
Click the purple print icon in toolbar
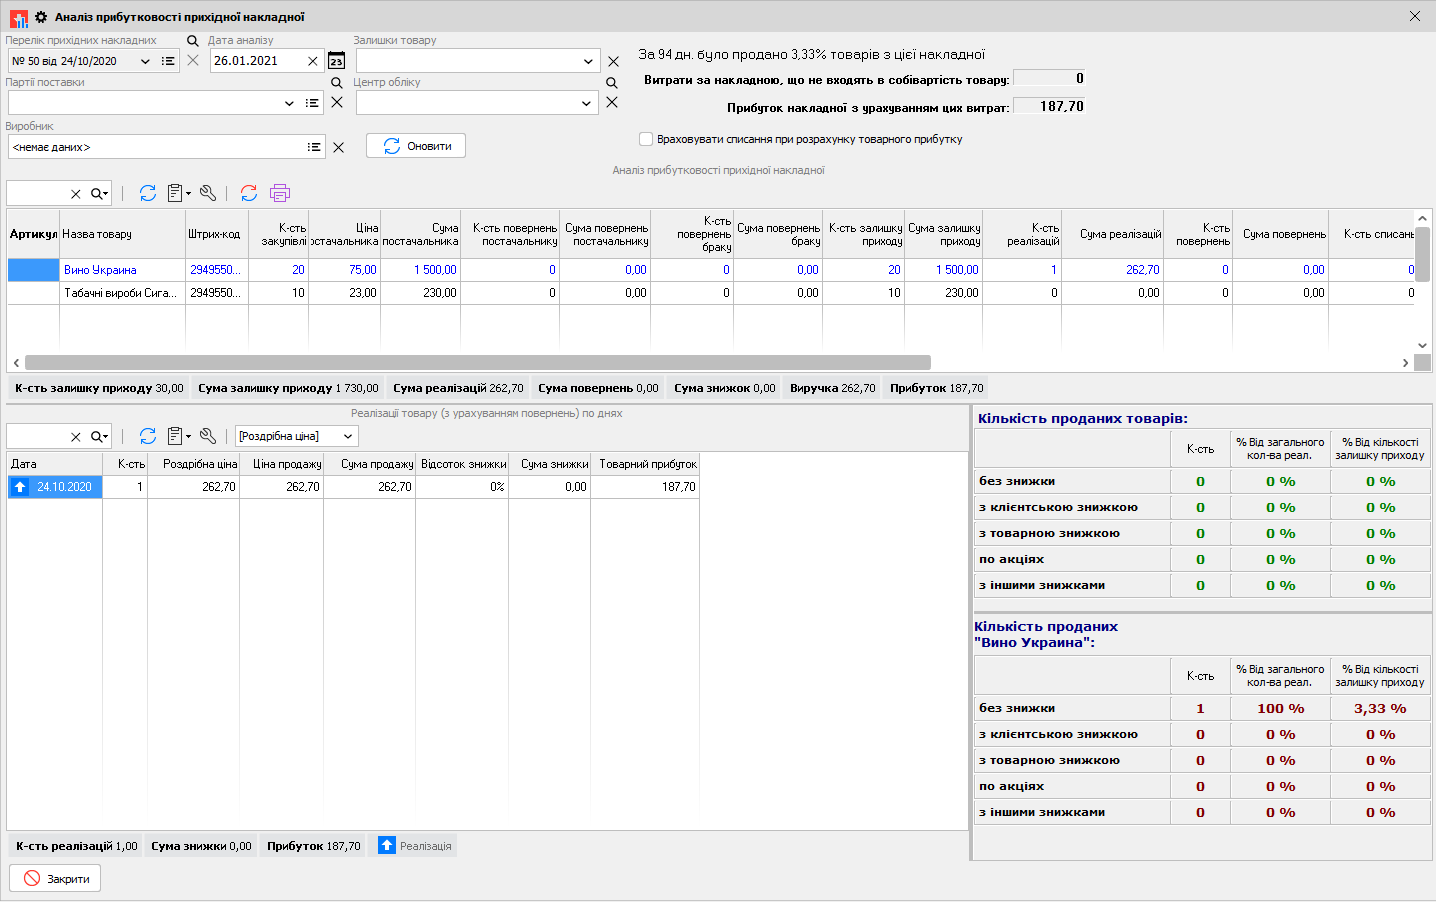(280, 193)
